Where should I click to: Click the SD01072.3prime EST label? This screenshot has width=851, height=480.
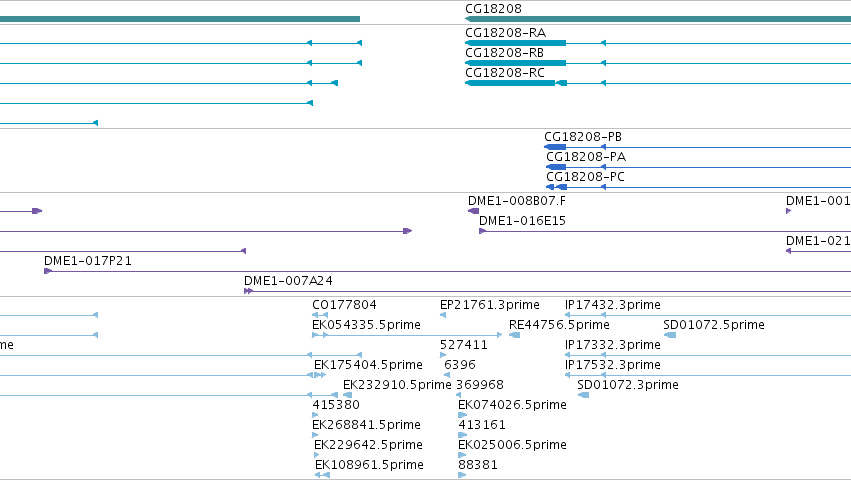(628, 386)
